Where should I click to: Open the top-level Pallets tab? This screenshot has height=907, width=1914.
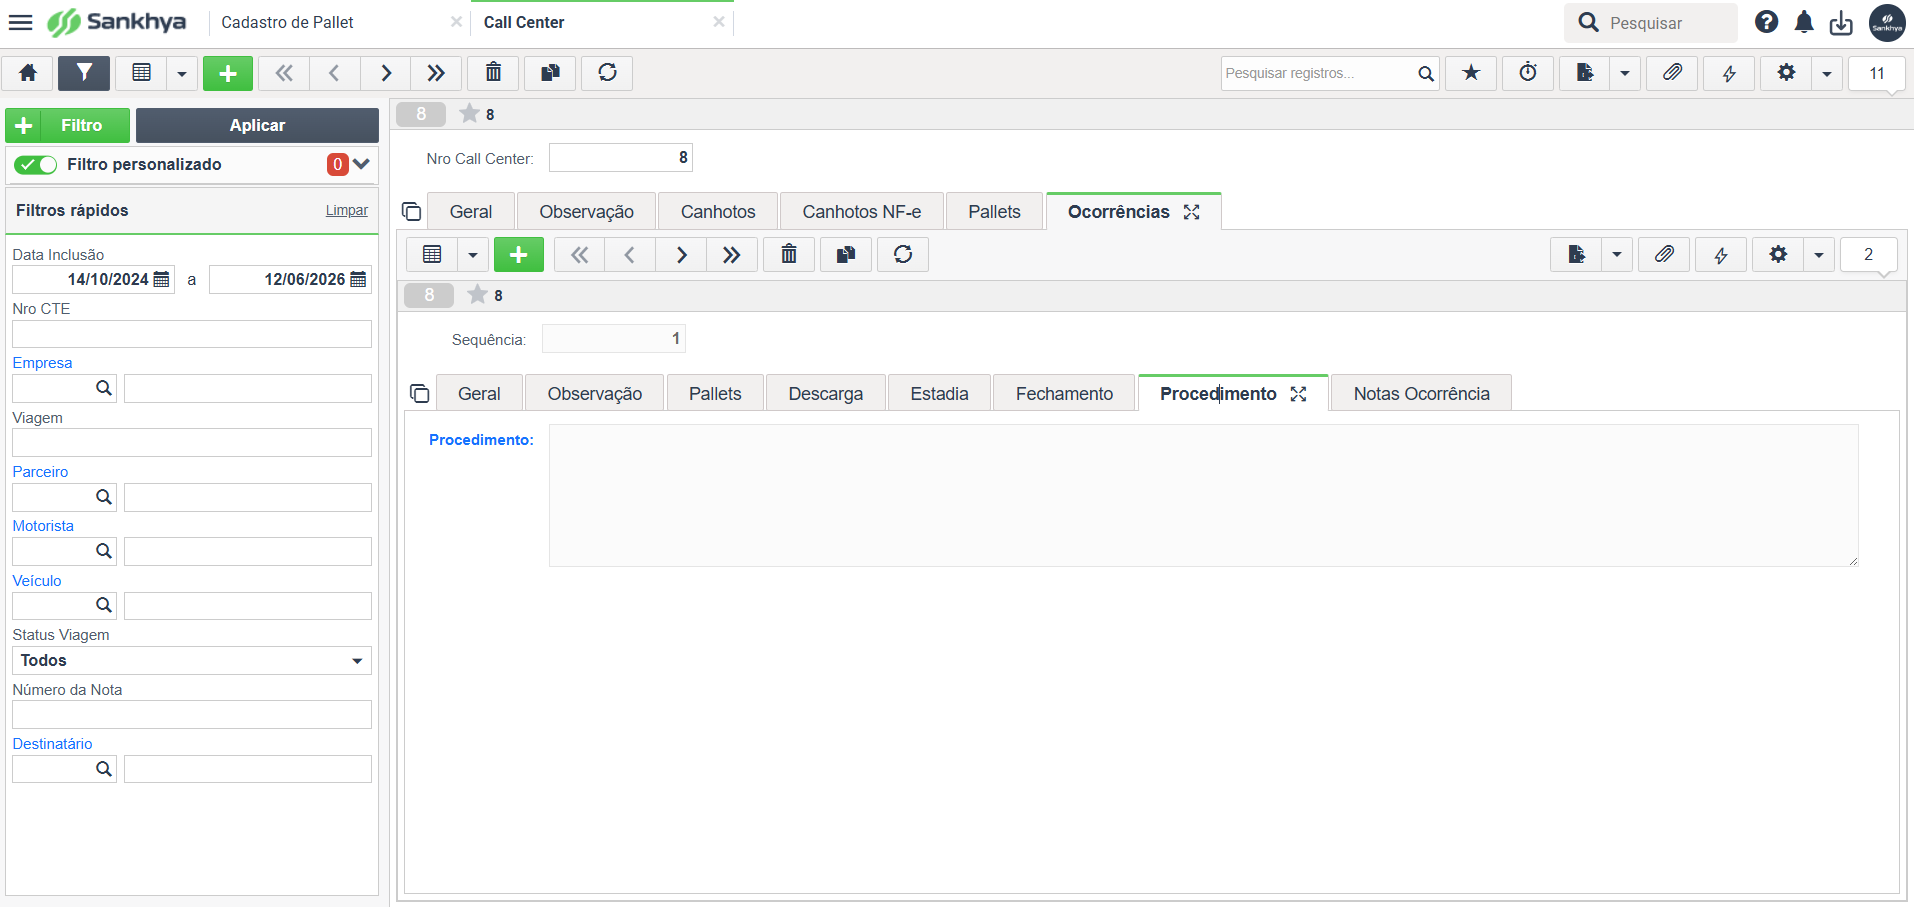(994, 212)
